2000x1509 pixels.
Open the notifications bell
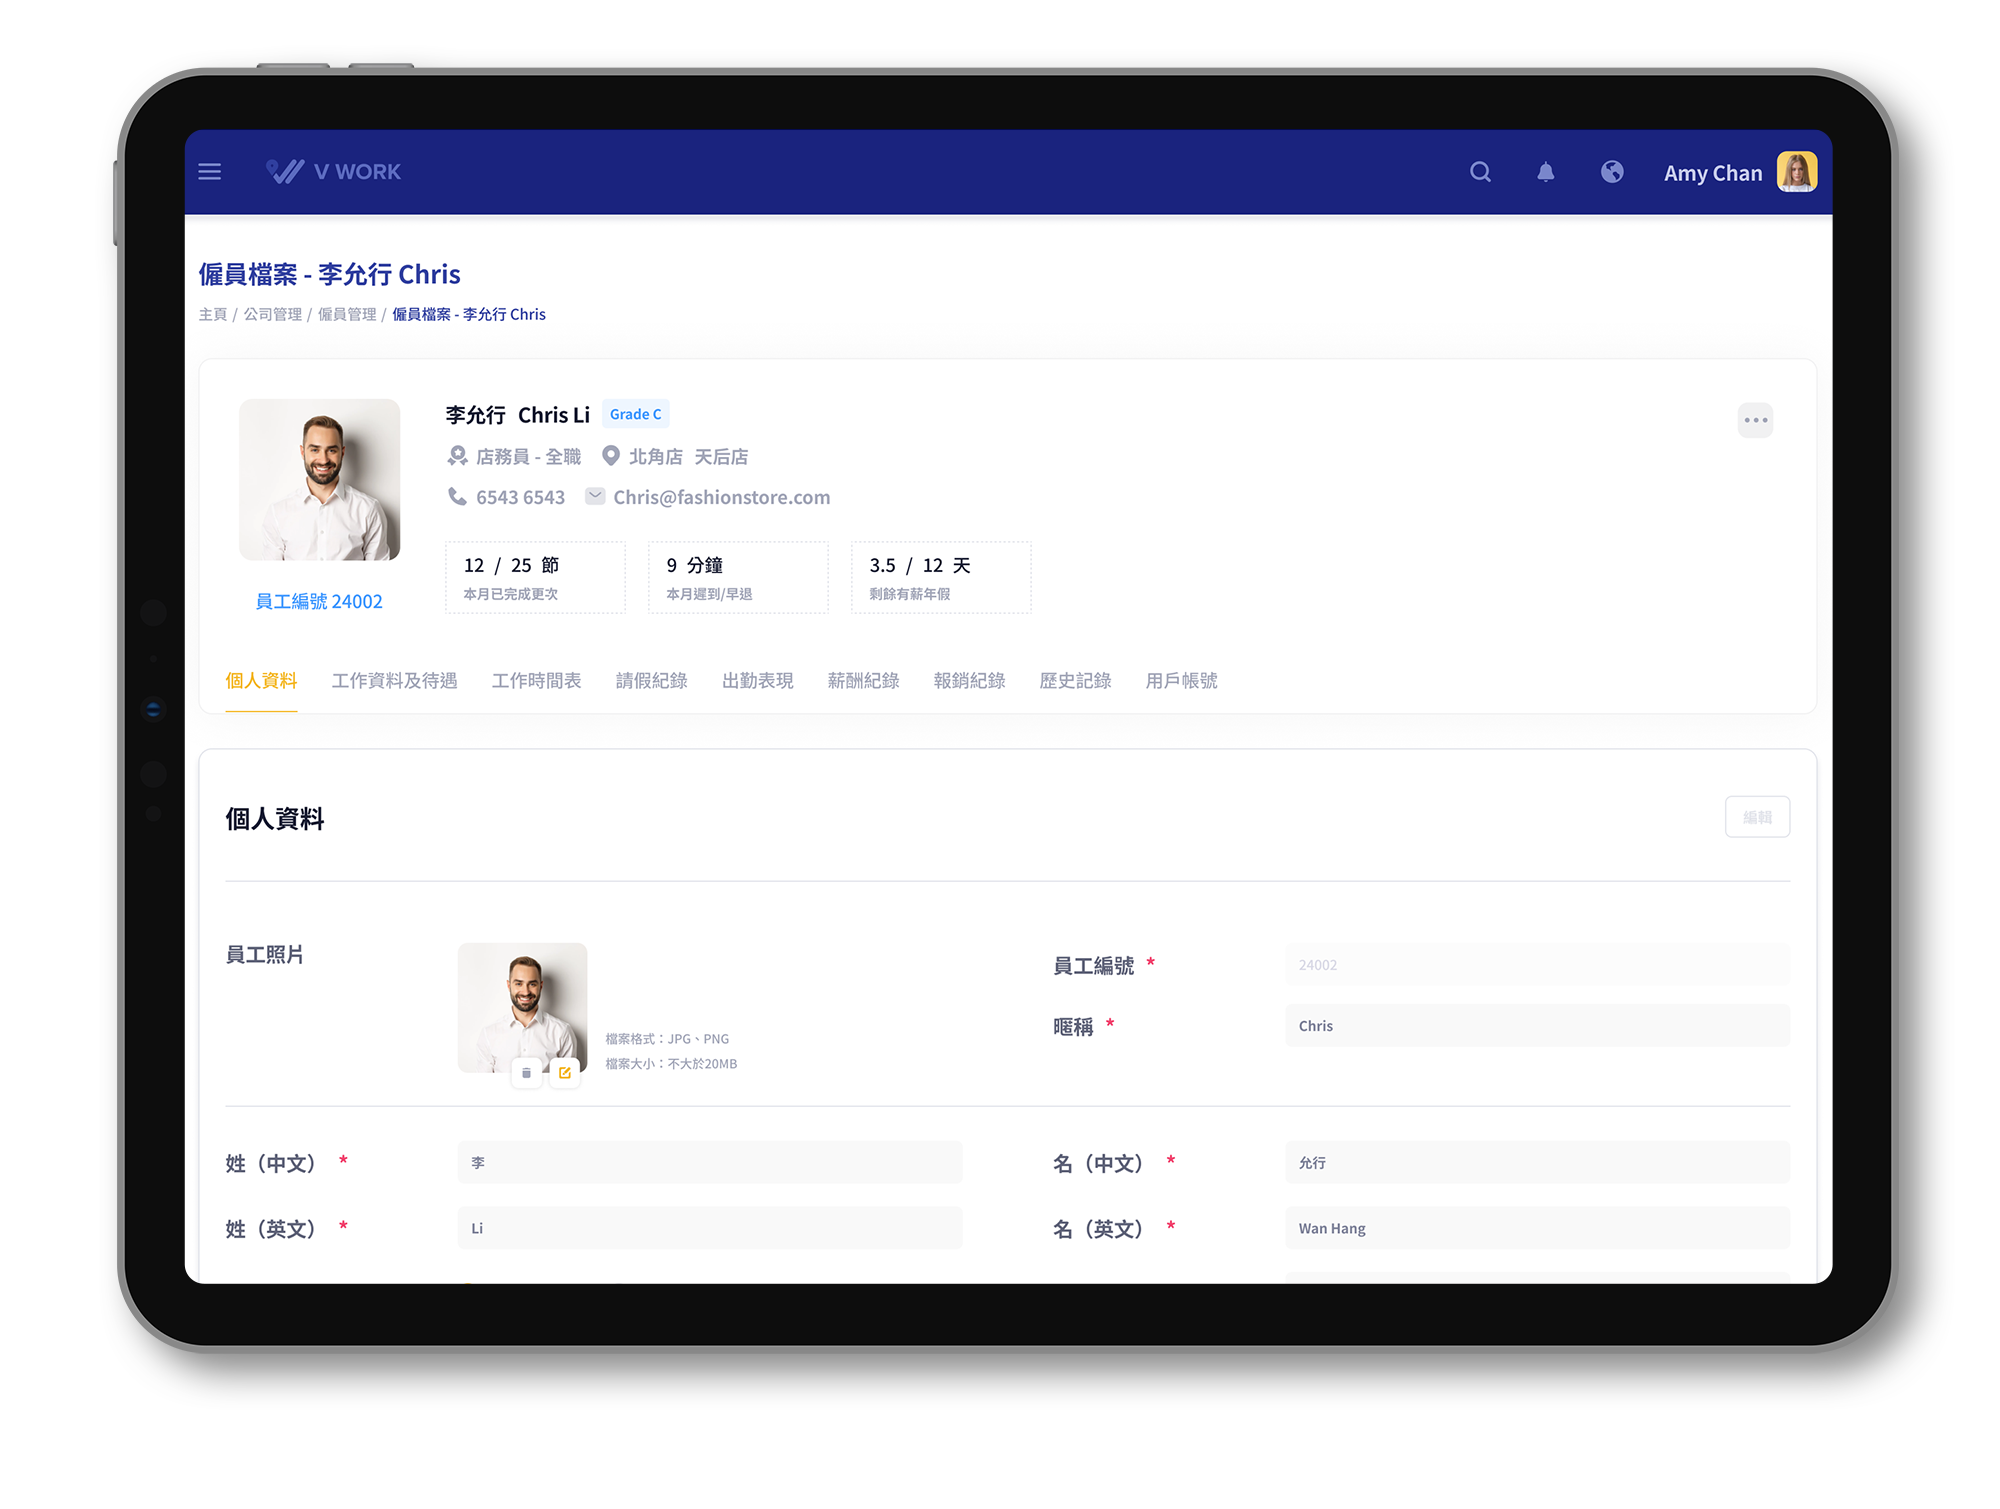1545,172
